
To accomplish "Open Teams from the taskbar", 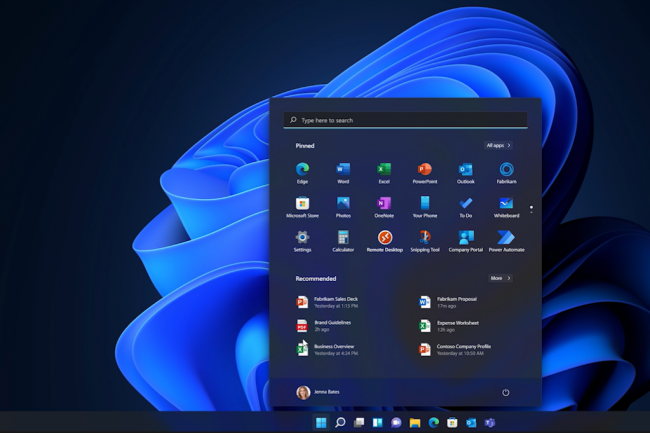I will click(490, 423).
